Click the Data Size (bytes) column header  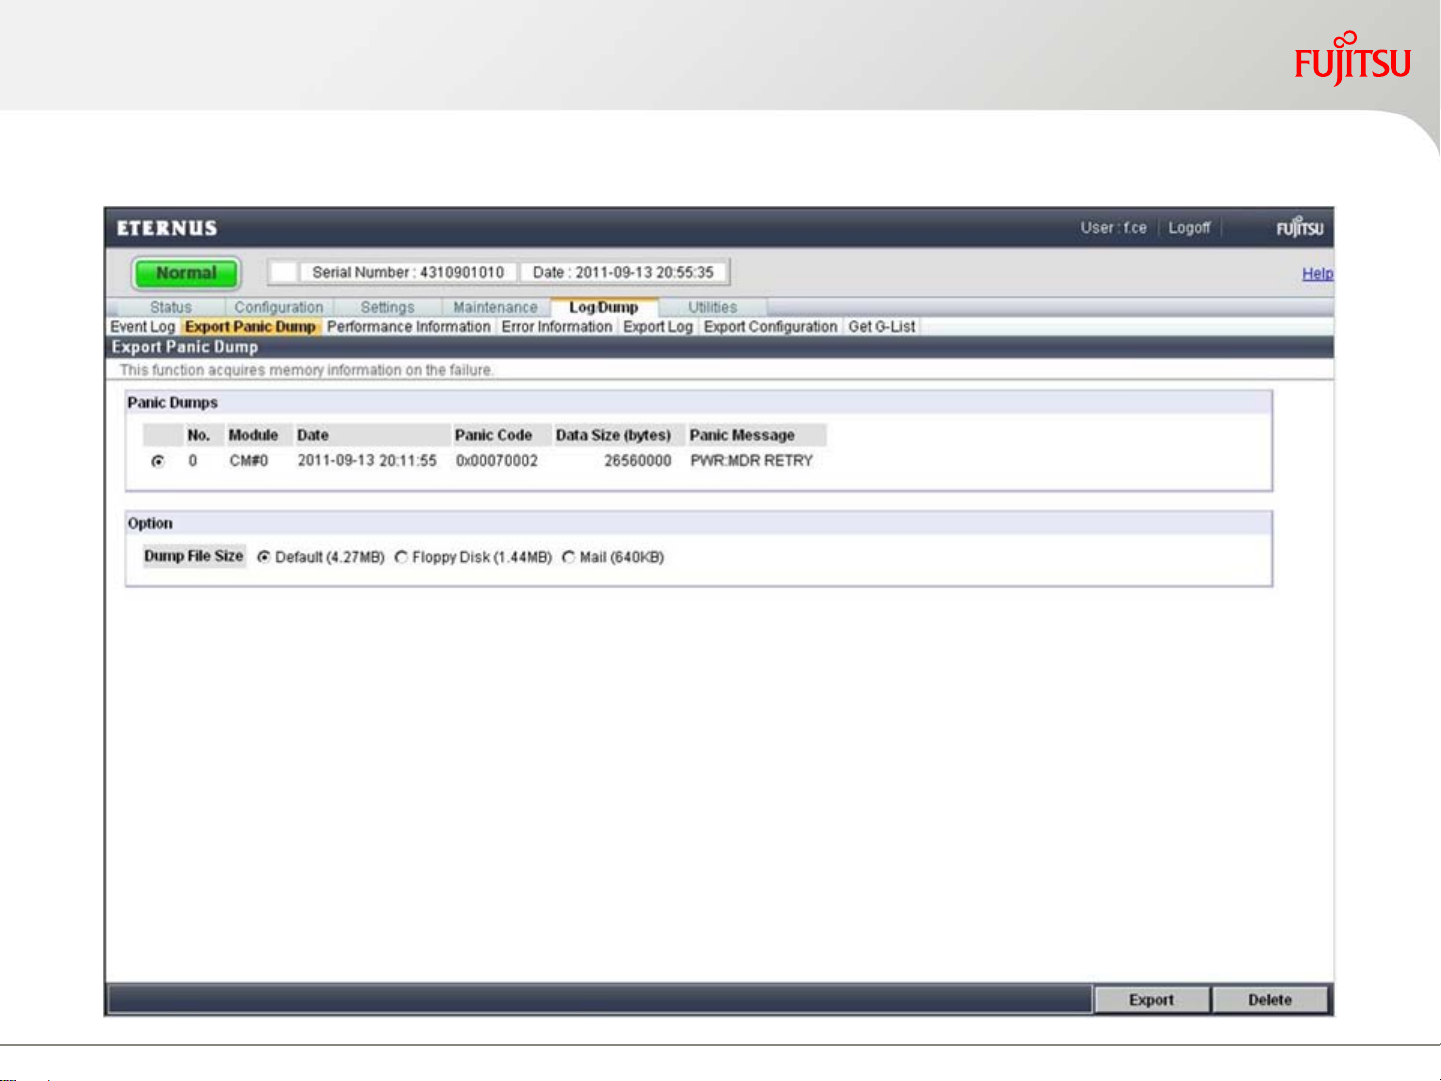pyautogui.click(x=613, y=435)
